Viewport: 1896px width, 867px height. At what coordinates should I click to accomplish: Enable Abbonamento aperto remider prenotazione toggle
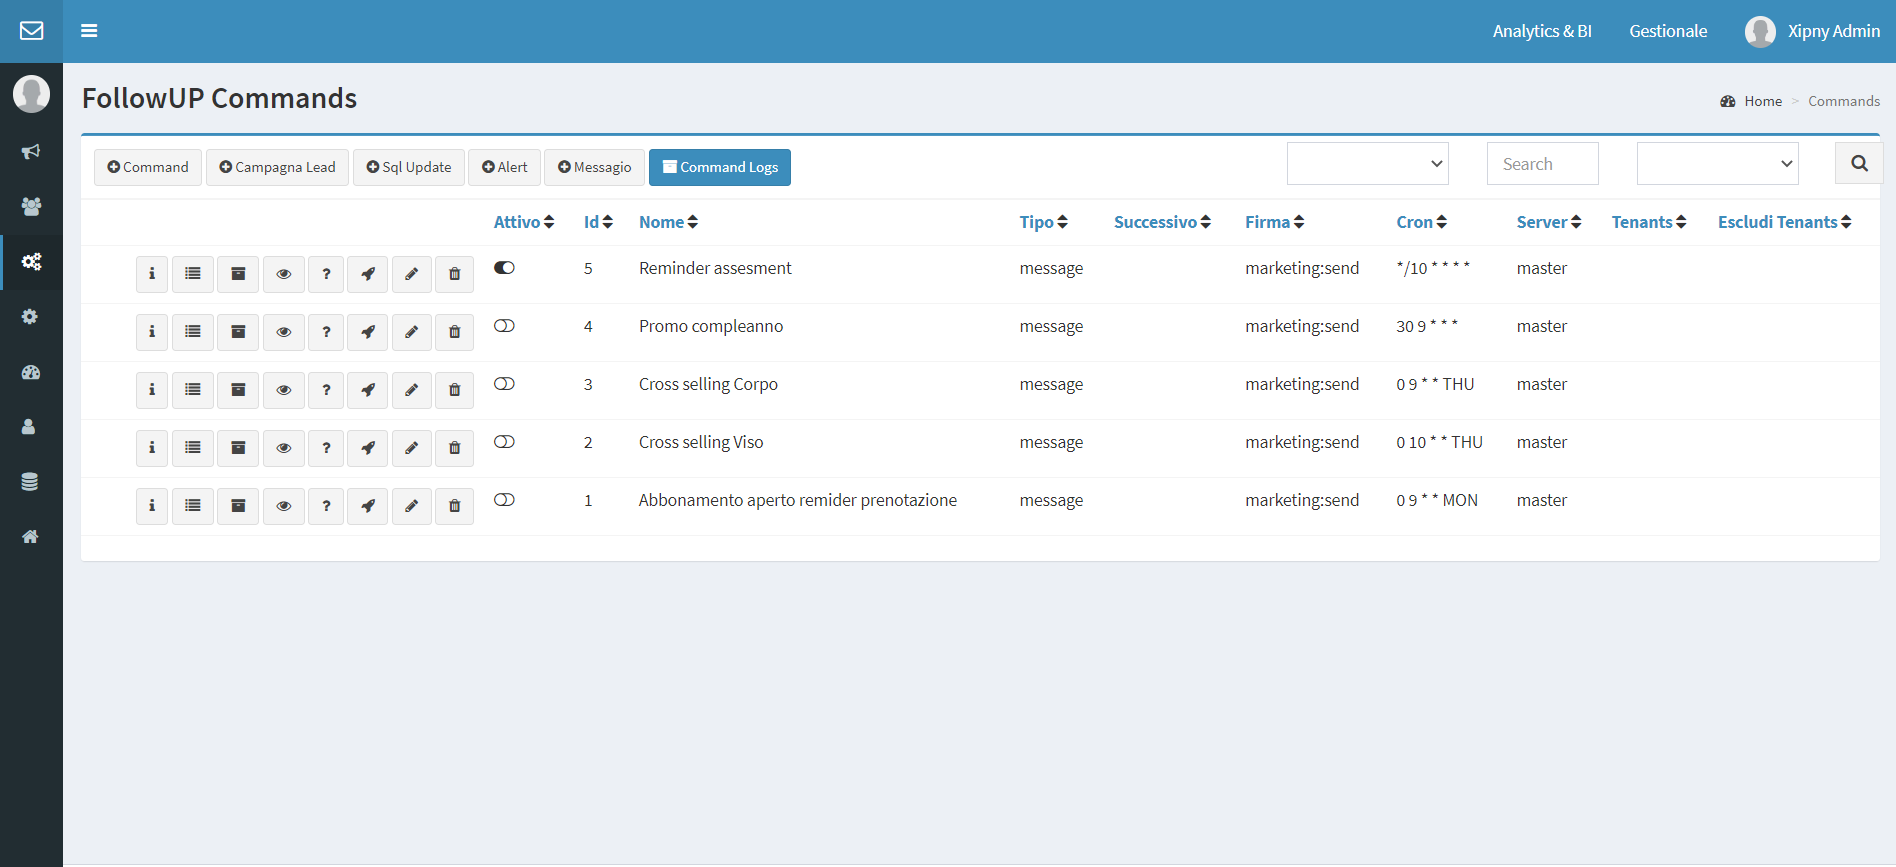504,499
